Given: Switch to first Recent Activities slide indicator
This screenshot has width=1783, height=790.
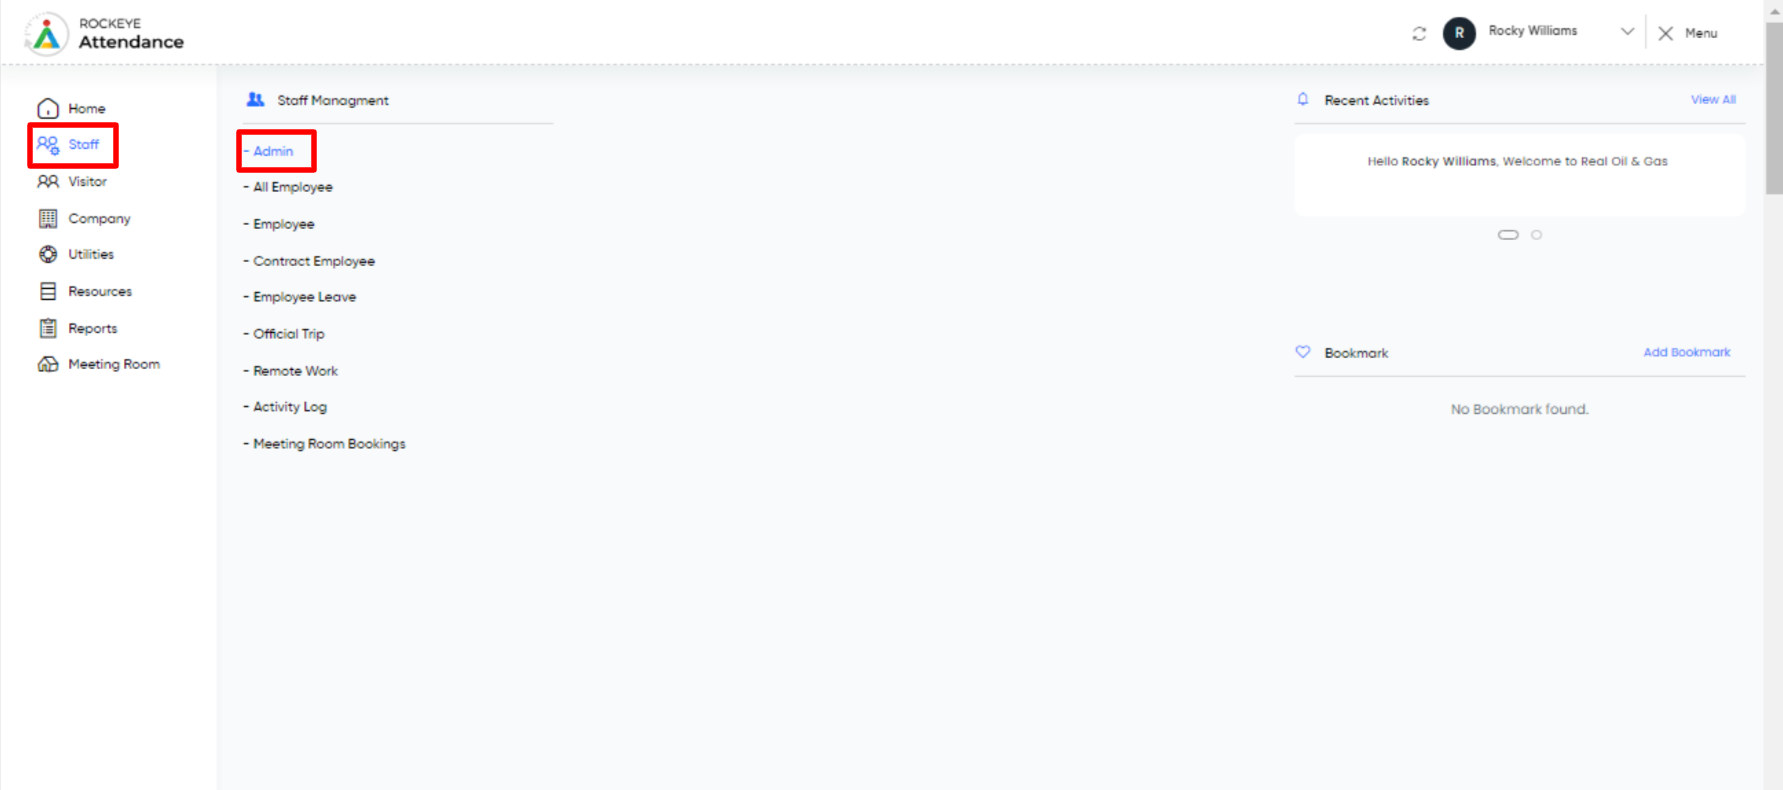Looking at the screenshot, I should pos(1508,235).
